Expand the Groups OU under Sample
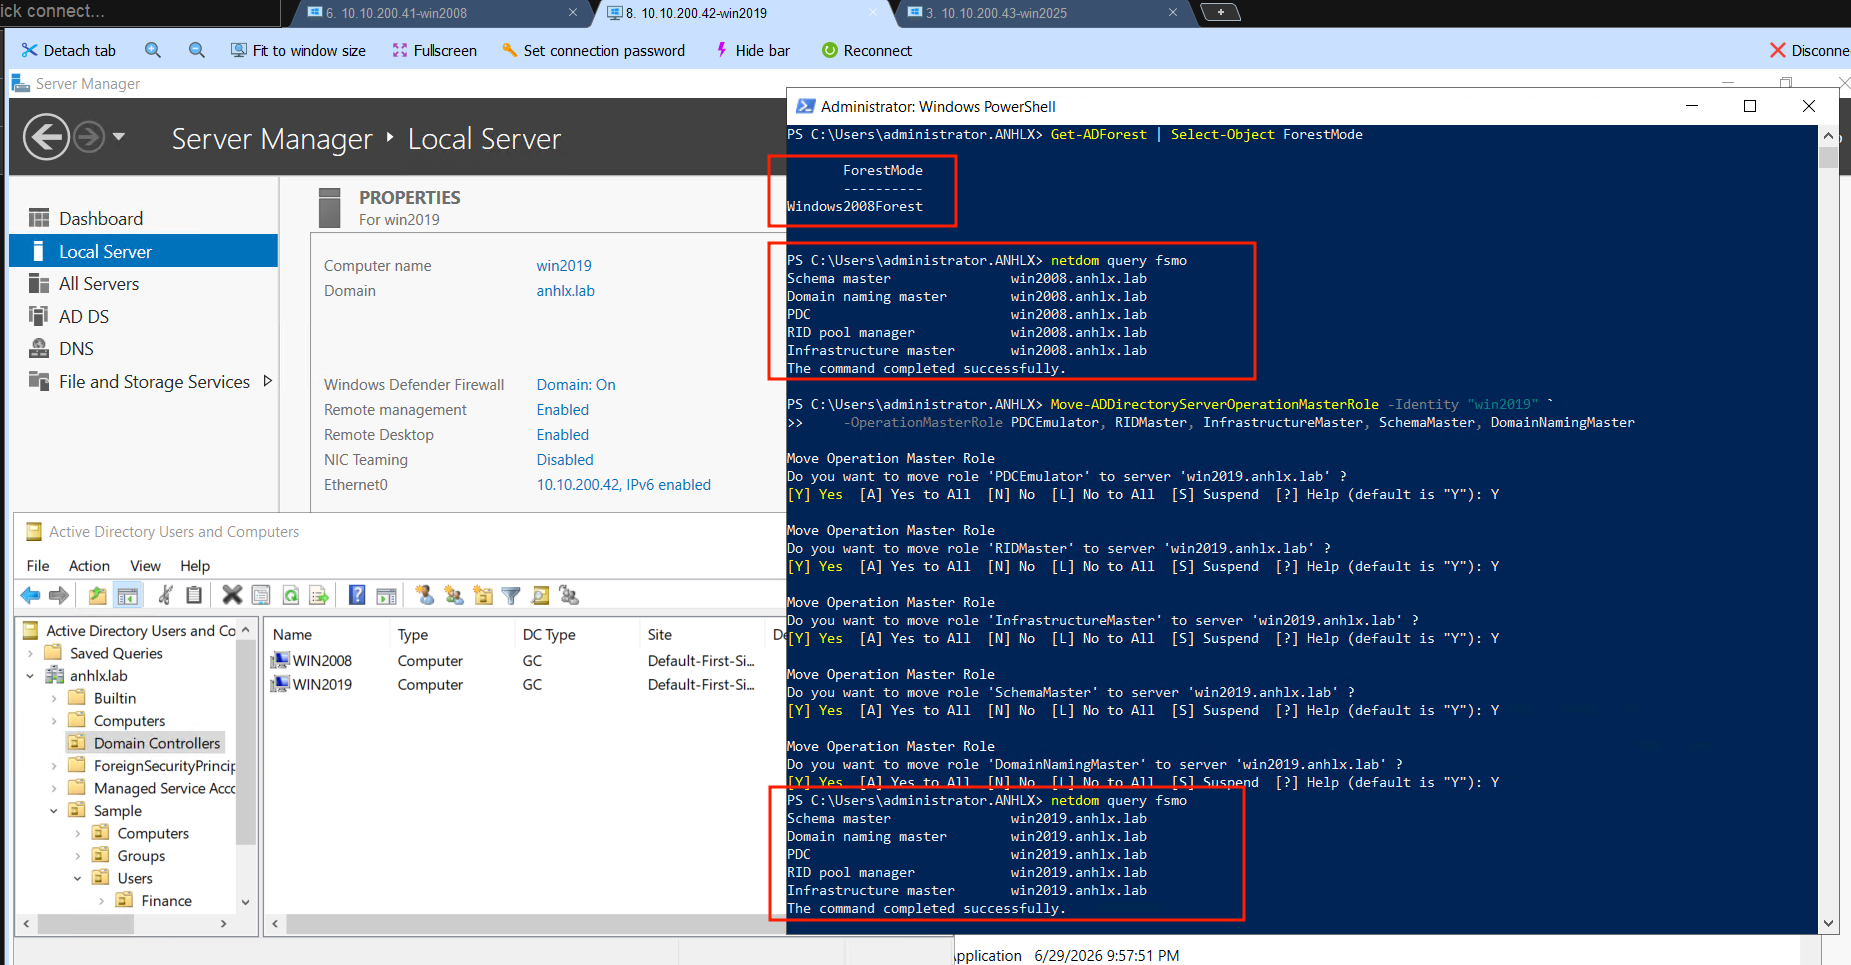Screen dimensions: 1851x965 [78, 856]
